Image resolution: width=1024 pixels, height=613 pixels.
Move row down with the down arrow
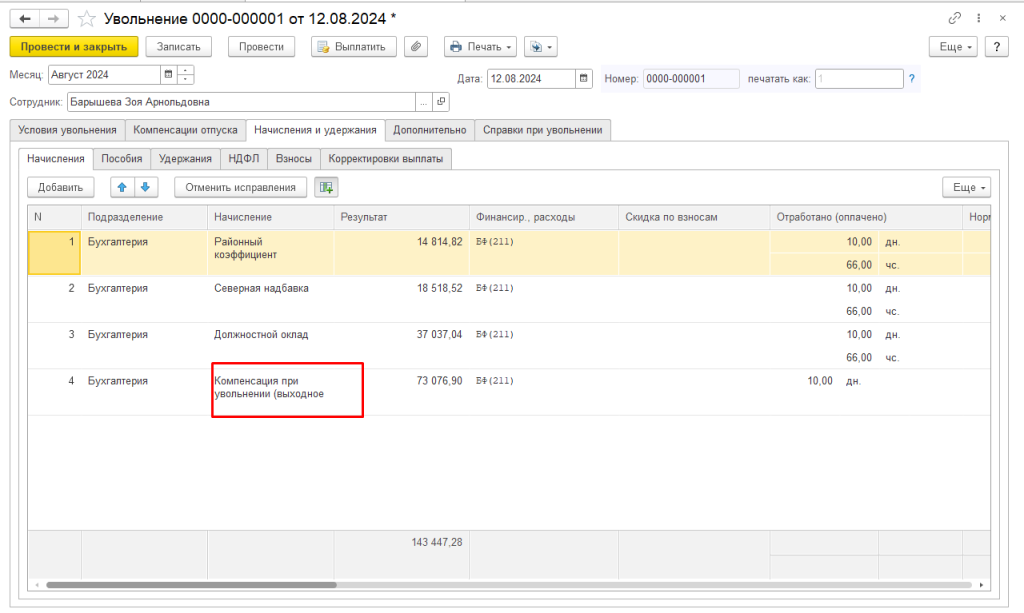pos(145,187)
